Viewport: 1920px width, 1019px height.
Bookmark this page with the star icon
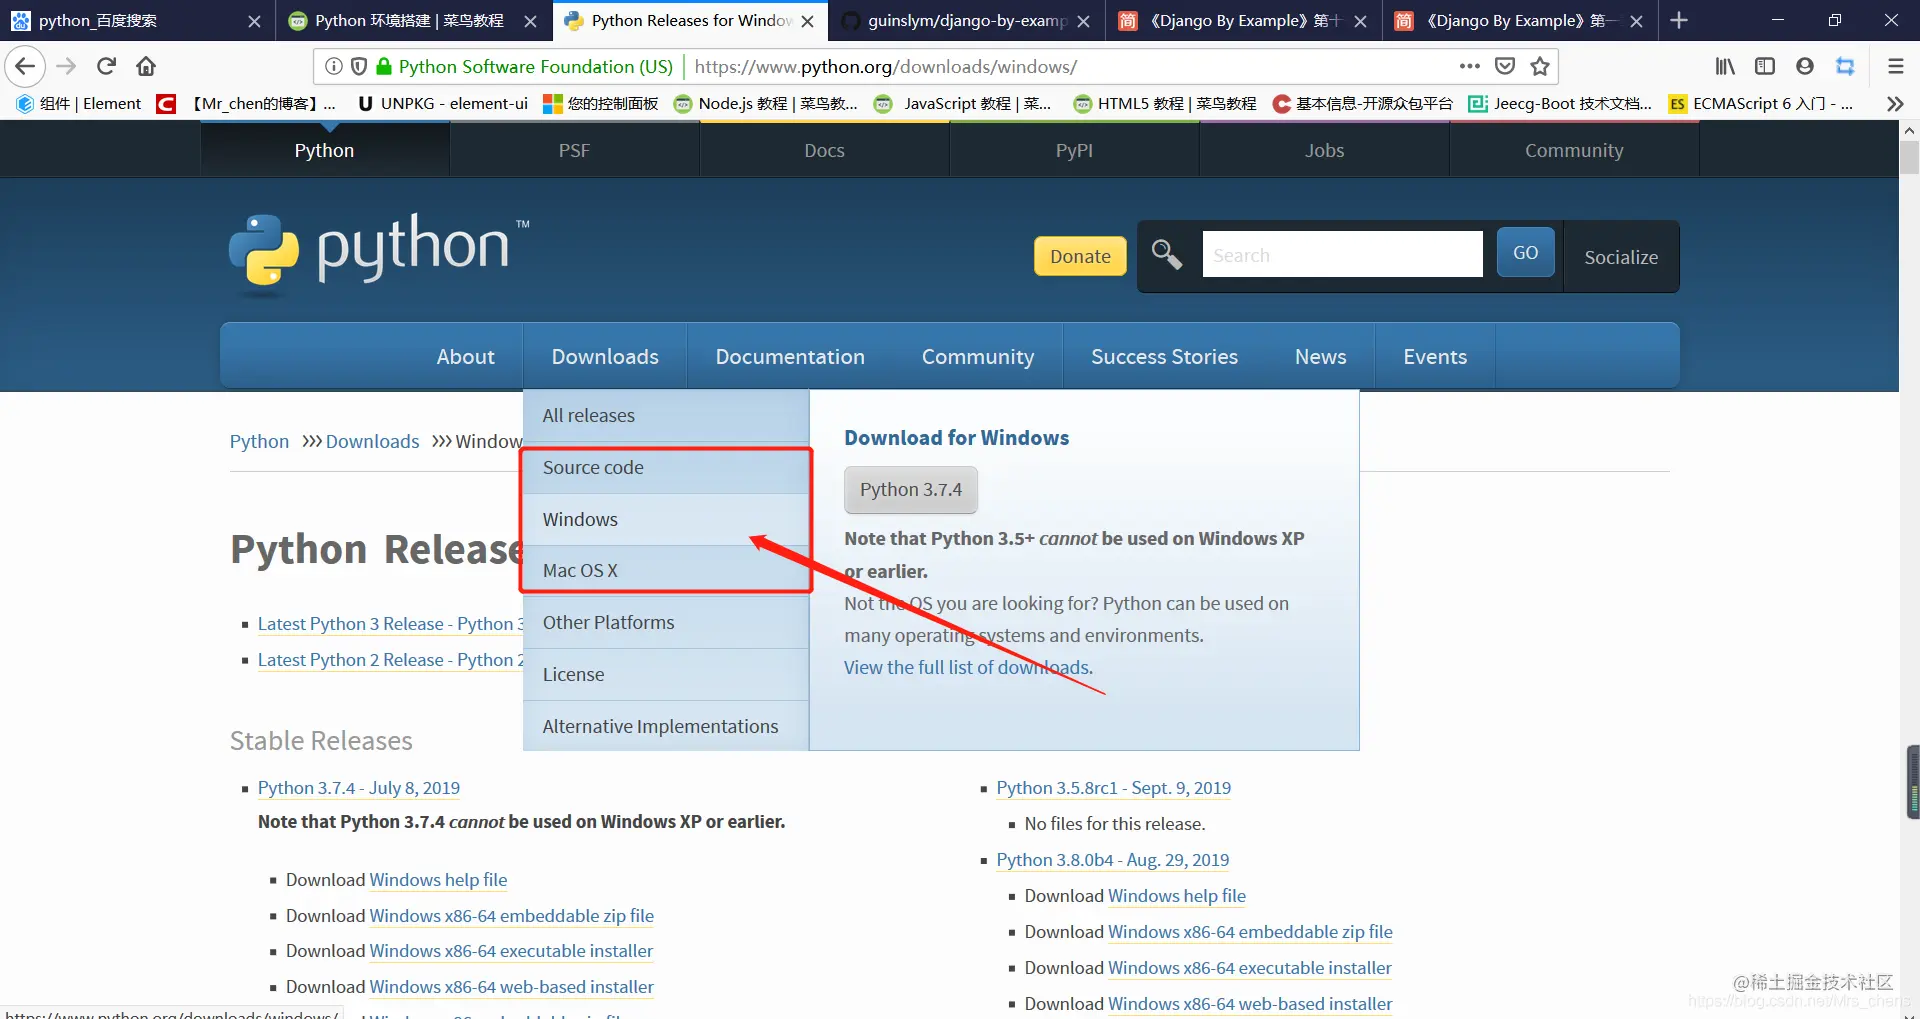(1540, 67)
